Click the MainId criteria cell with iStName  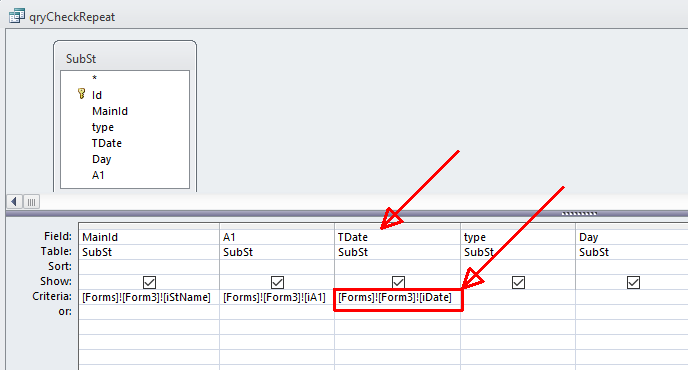[149, 298]
